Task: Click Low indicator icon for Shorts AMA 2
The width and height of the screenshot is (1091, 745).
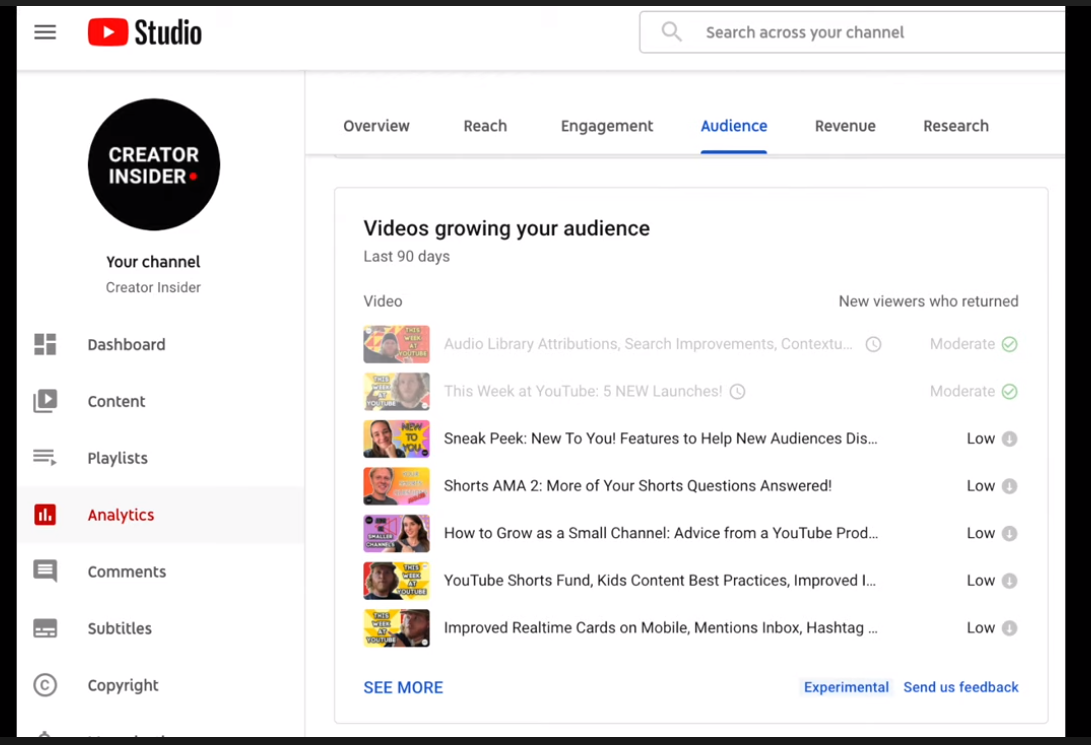Action: point(1010,486)
